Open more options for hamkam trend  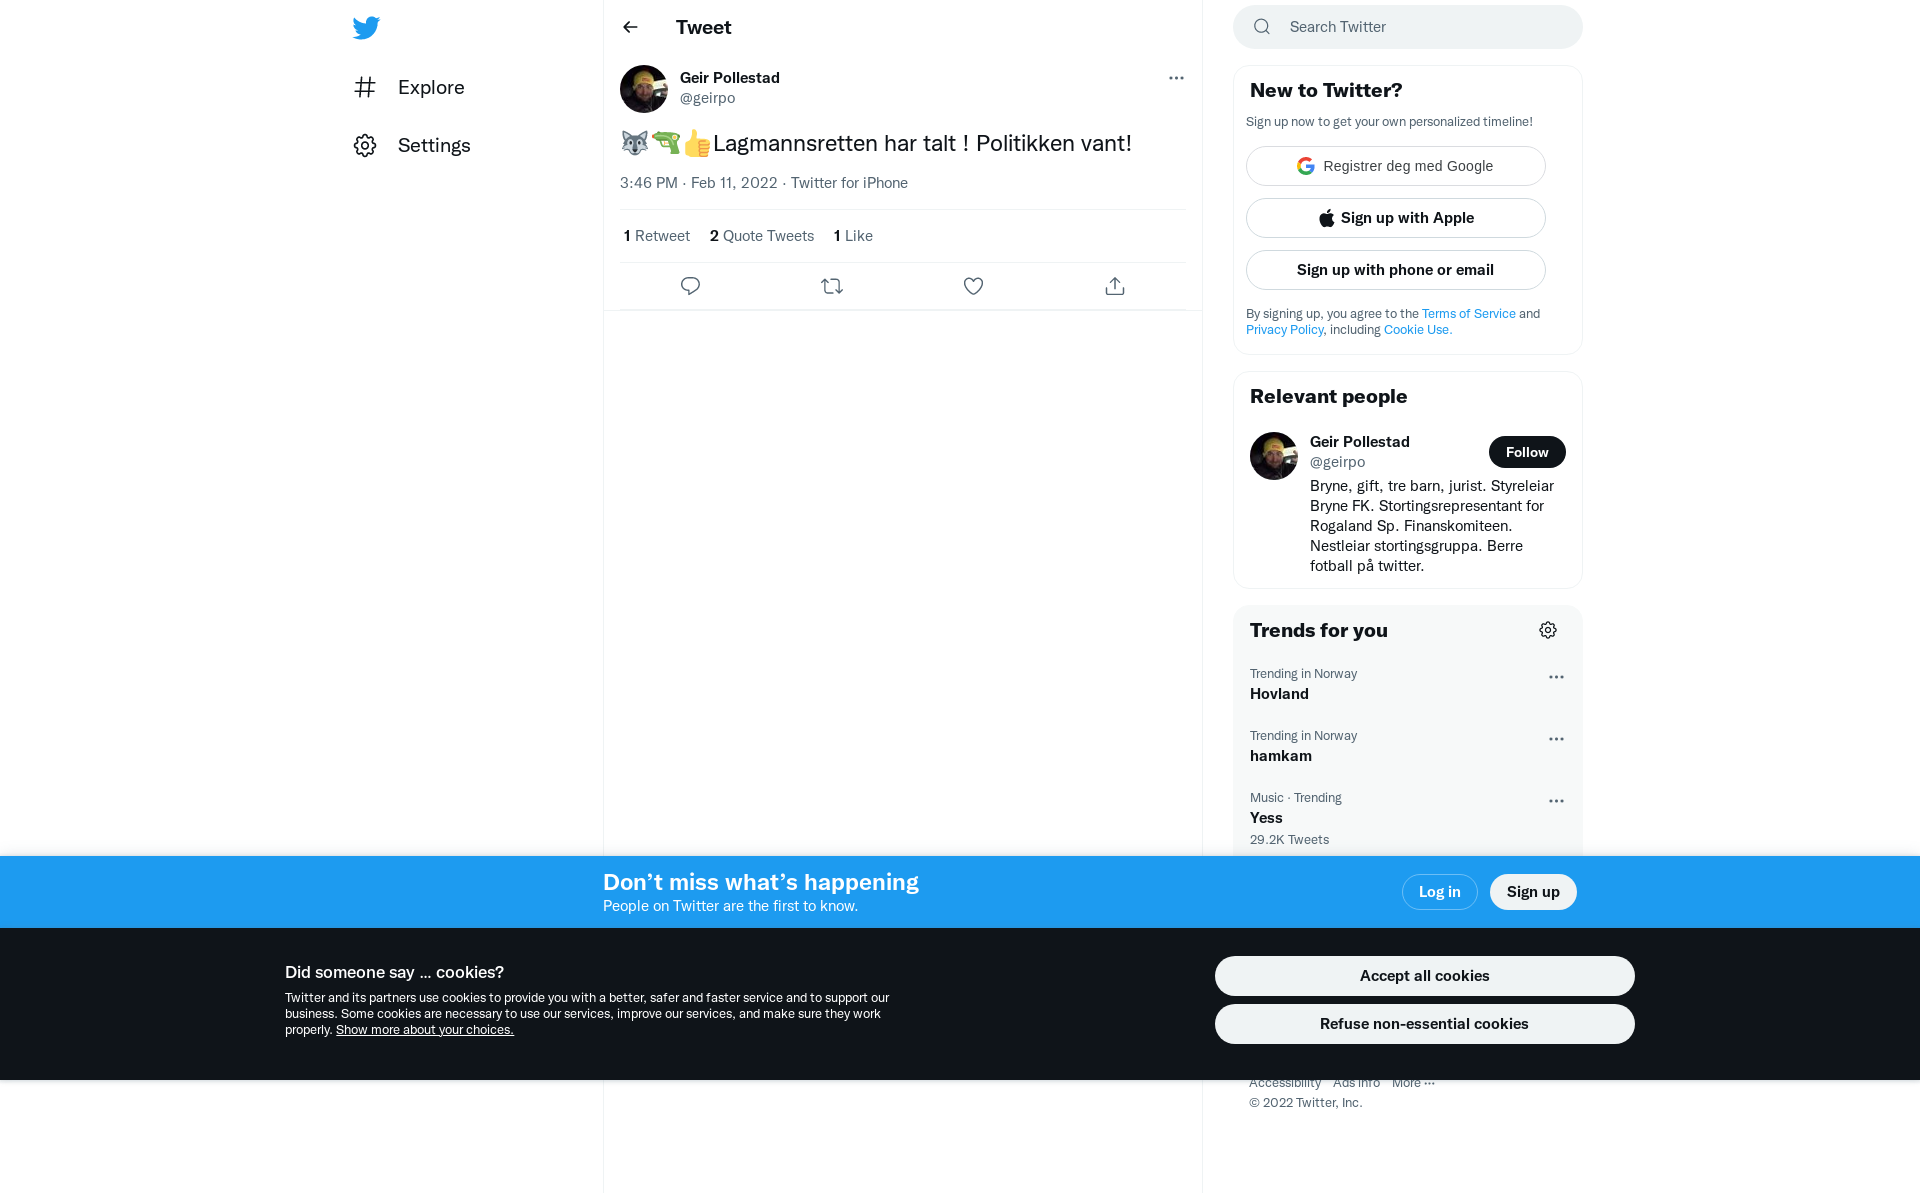[x=1556, y=739]
